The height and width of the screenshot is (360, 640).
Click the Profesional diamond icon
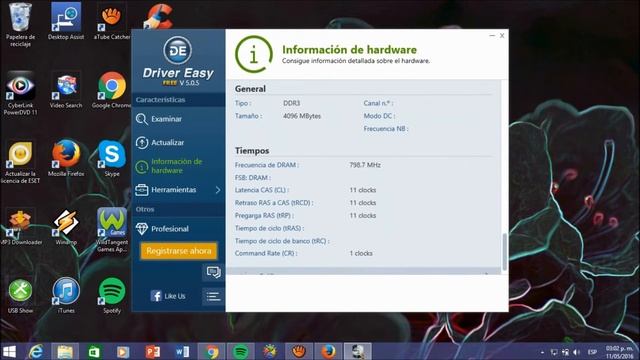point(142,229)
